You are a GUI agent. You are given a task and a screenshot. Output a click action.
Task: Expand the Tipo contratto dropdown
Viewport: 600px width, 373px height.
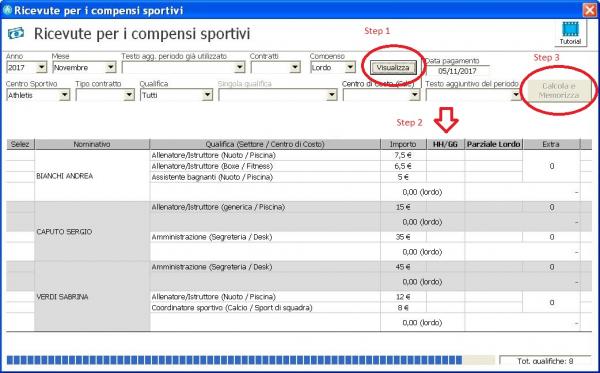(129, 95)
